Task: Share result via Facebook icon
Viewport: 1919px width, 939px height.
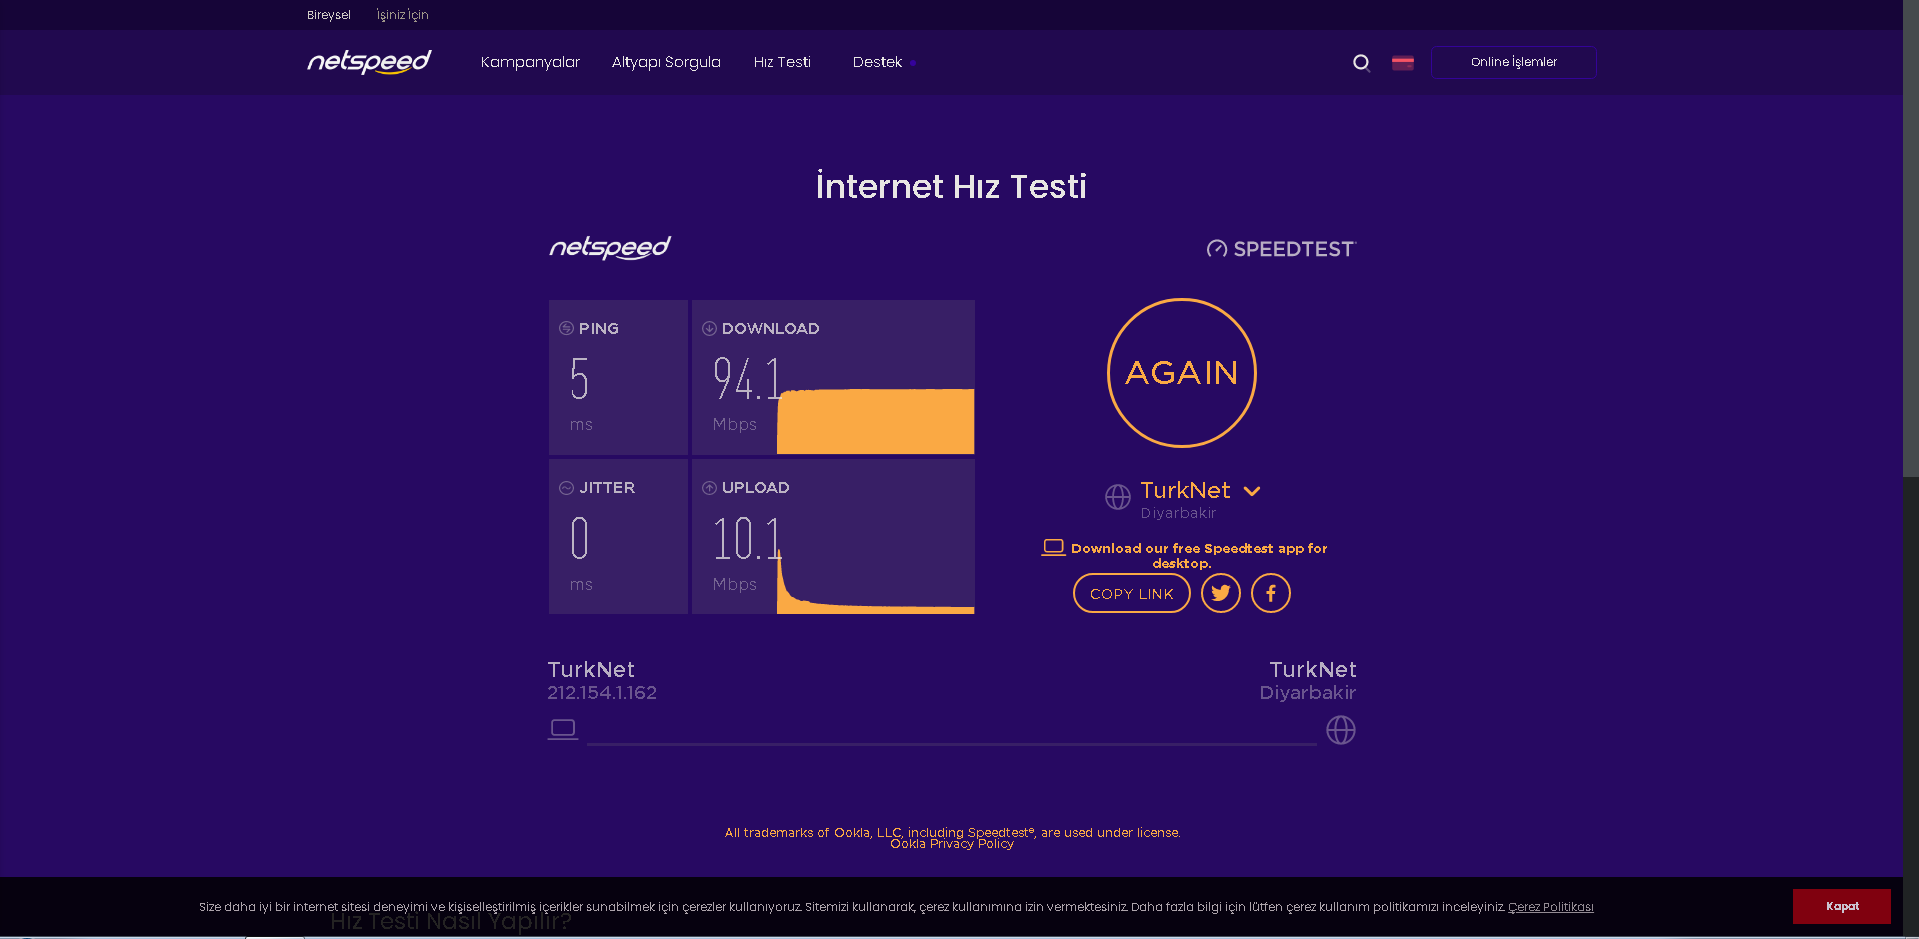Action: click(x=1270, y=593)
